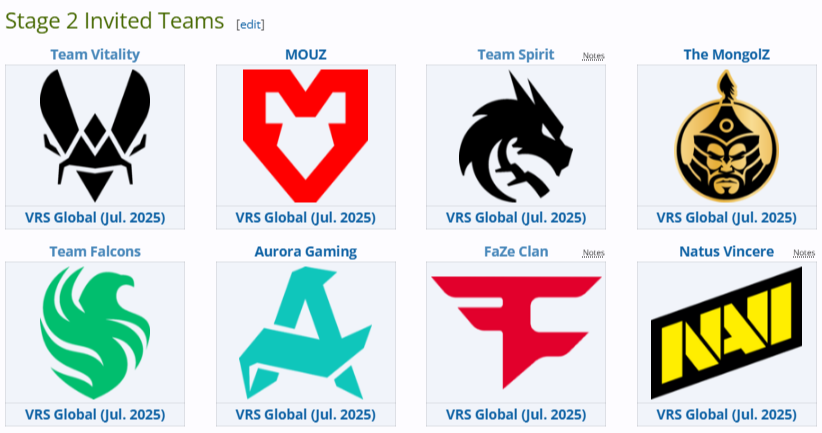Click the yellow NAVI logo
822x433 pixels.
[727, 333]
